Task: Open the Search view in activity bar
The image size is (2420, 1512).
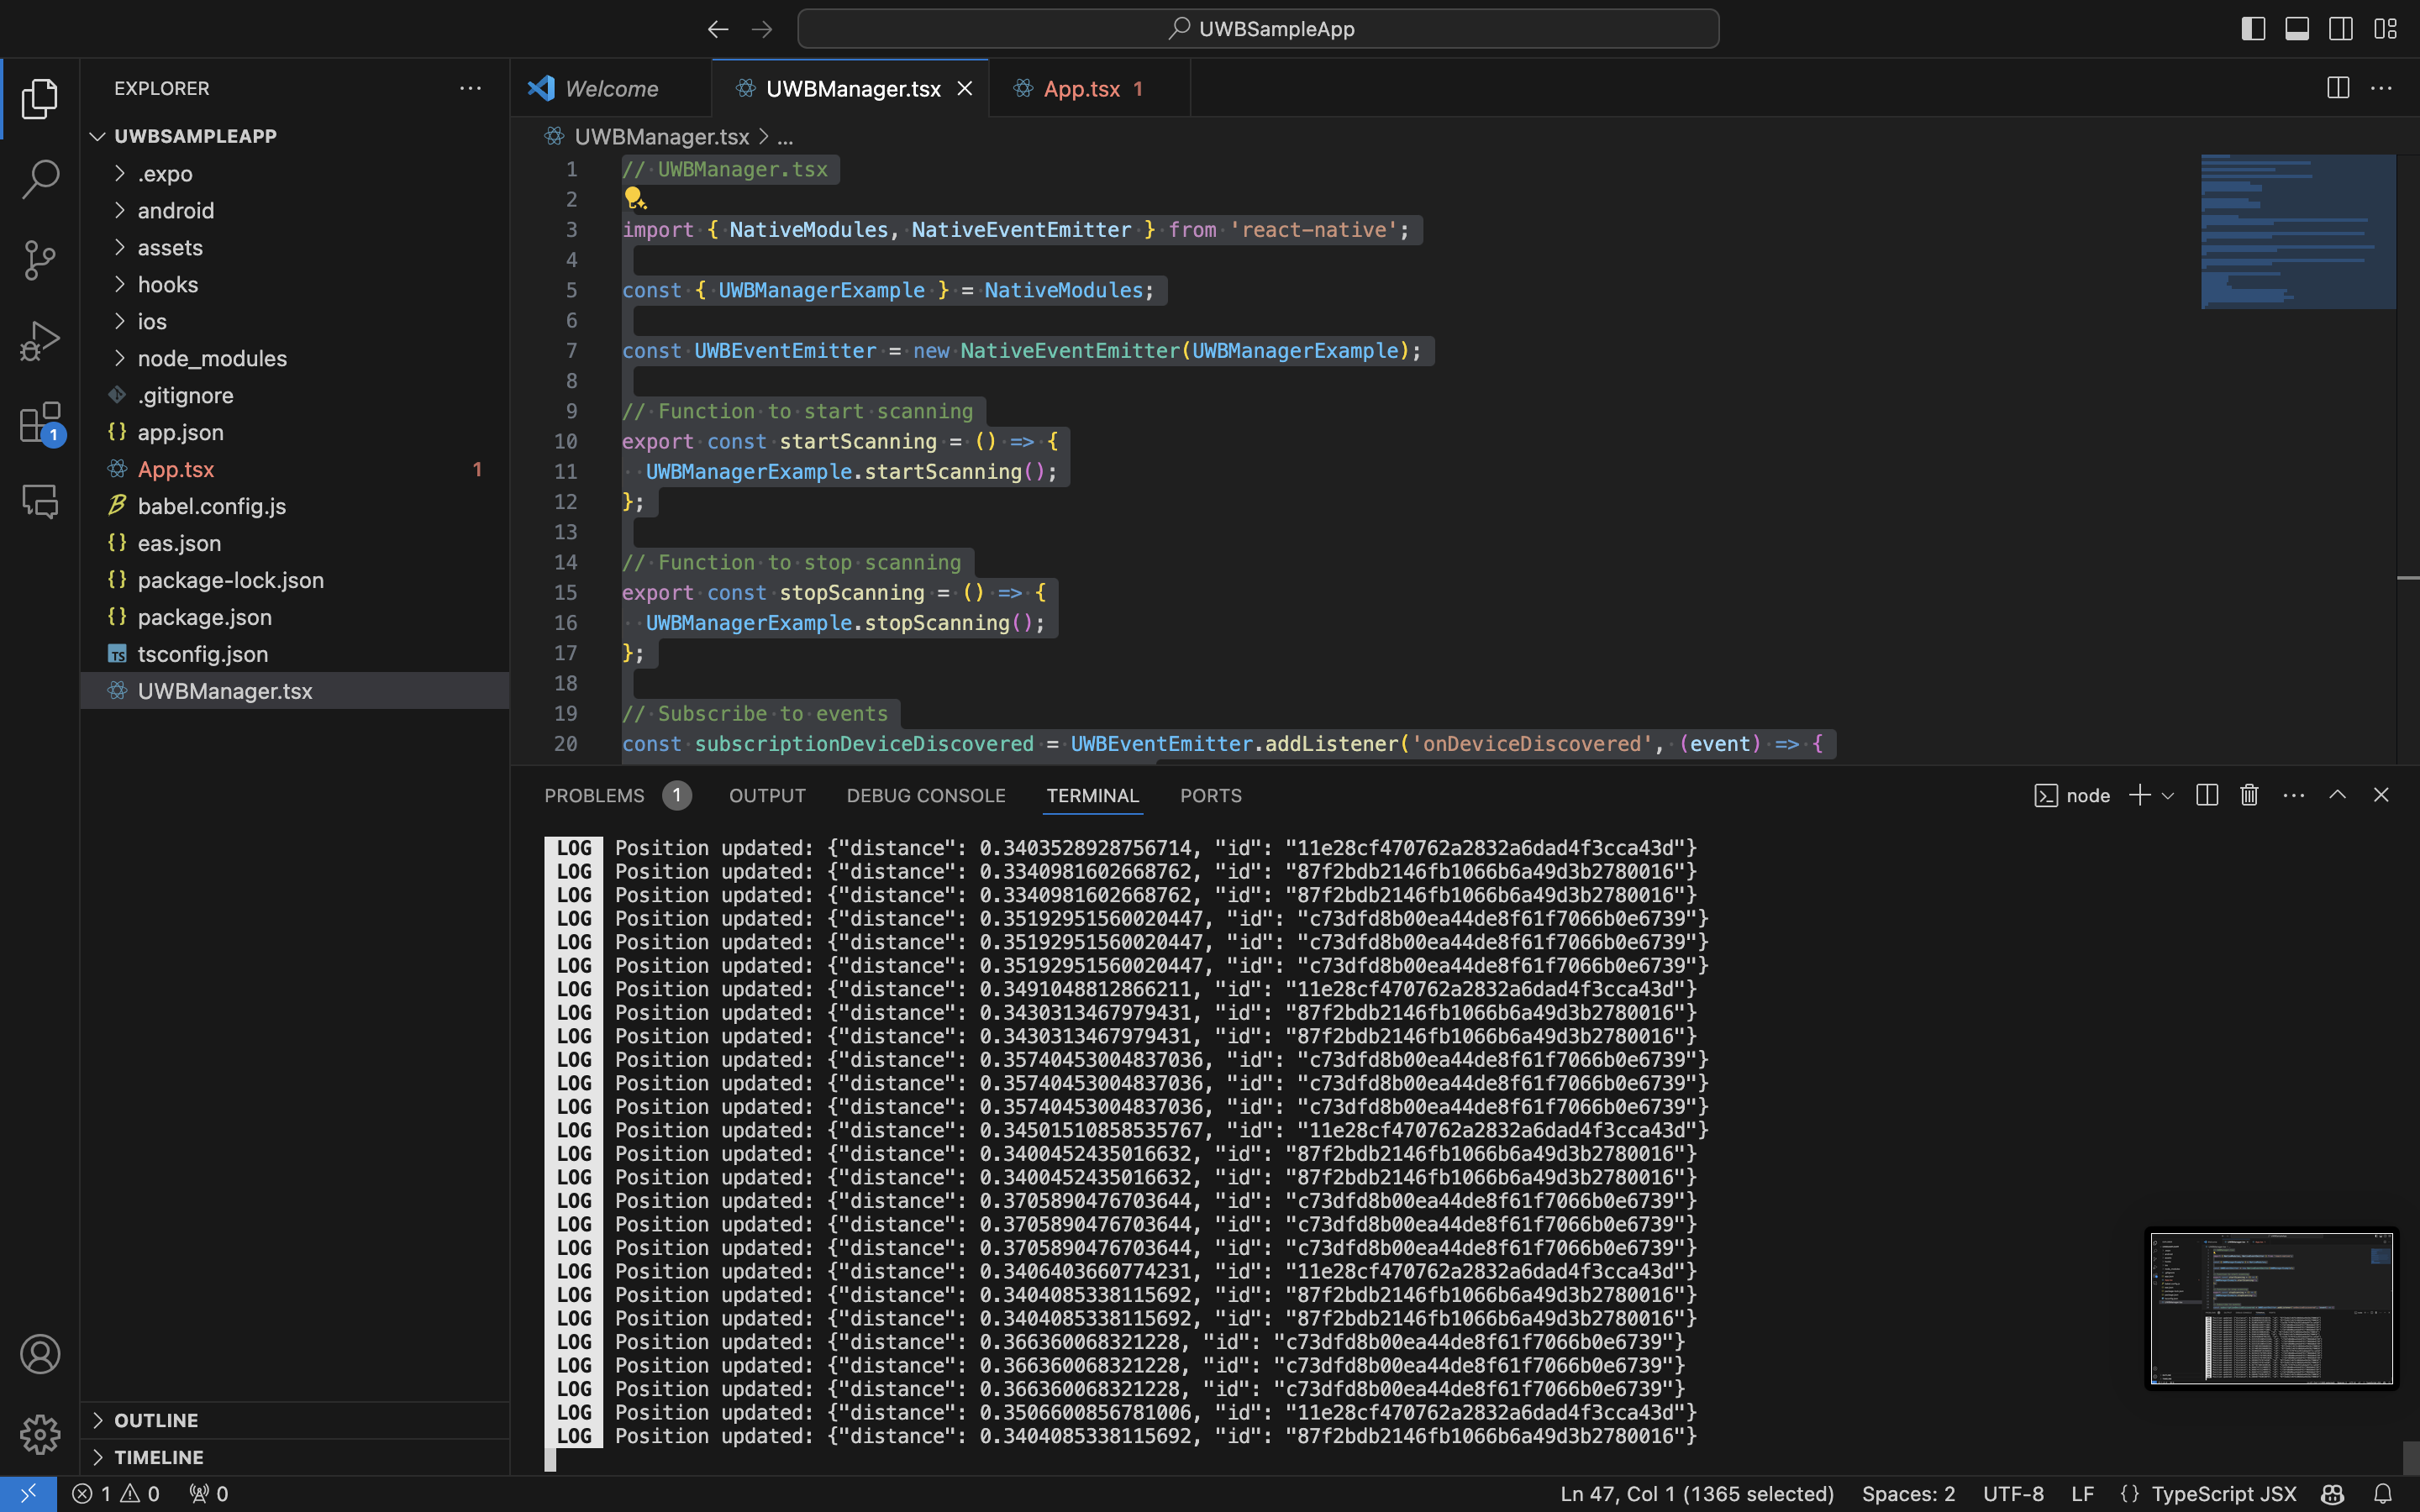Action: 40,180
